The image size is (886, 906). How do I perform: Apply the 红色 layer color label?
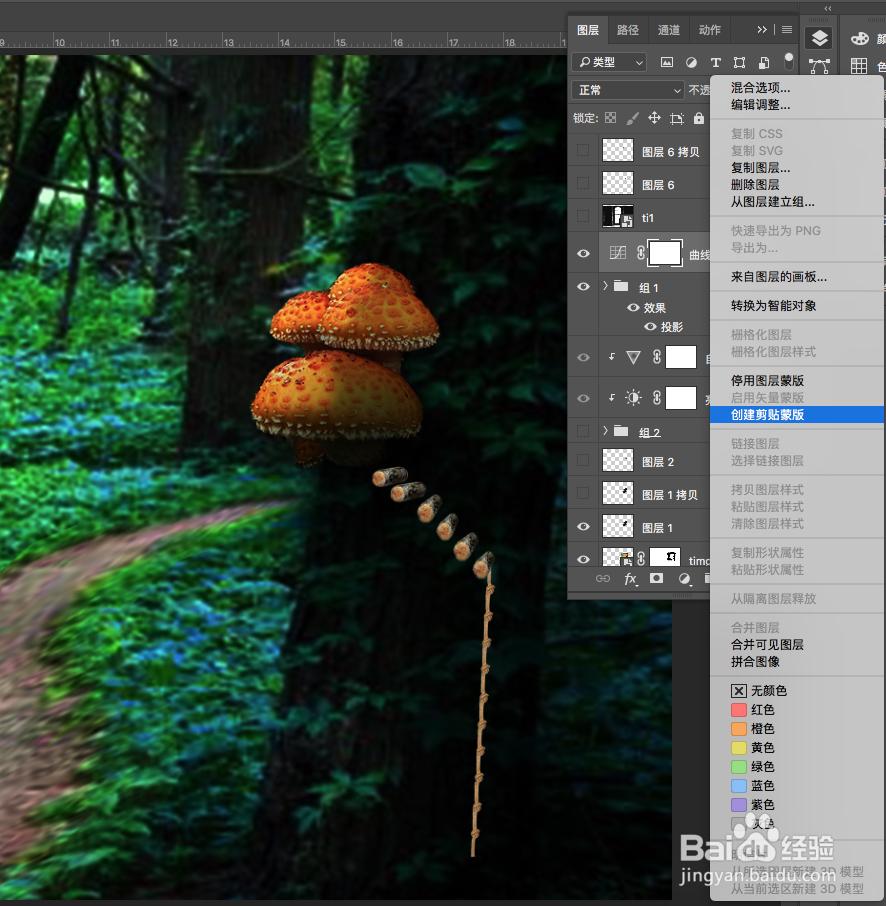click(x=758, y=709)
